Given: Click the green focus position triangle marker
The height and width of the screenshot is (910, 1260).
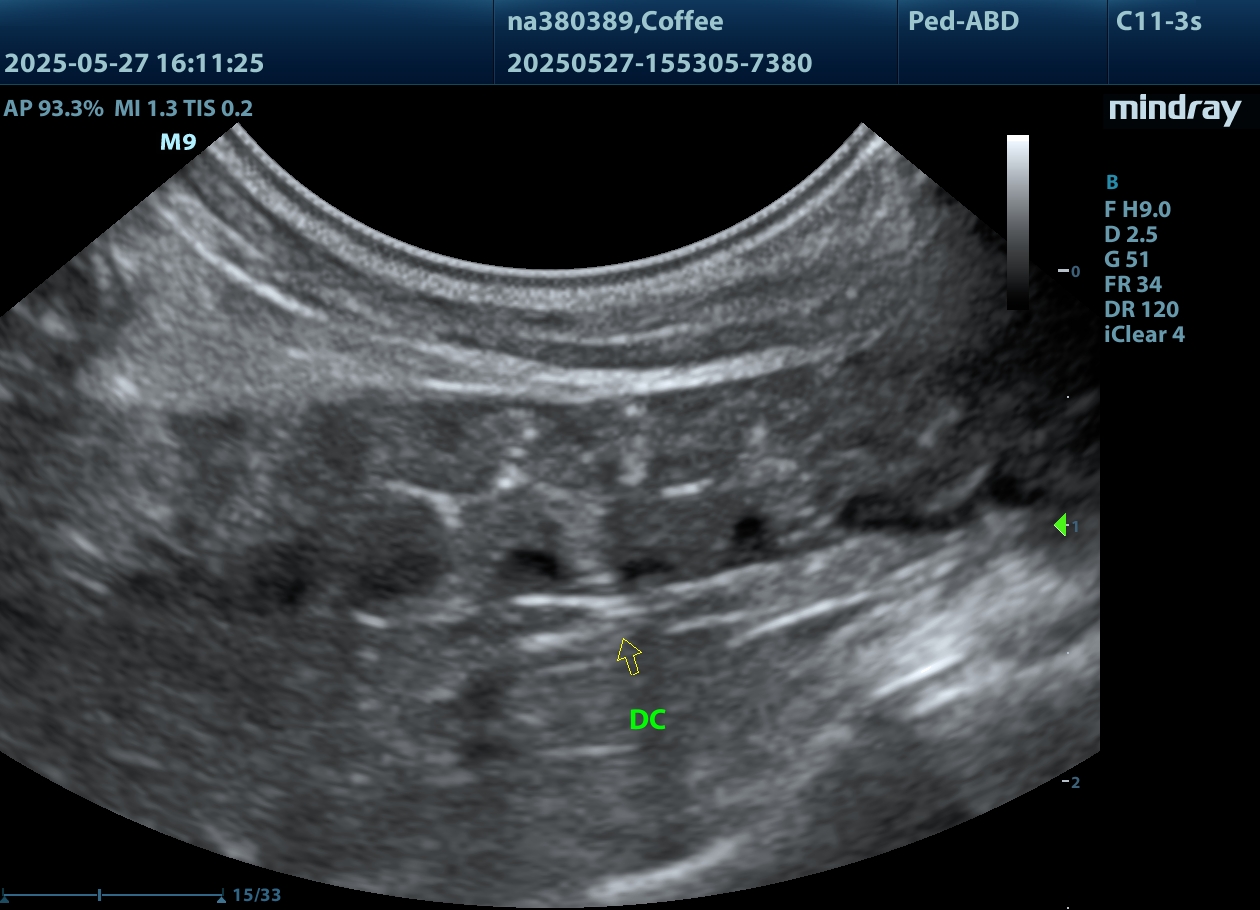Looking at the screenshot, I should [1060, 525].
